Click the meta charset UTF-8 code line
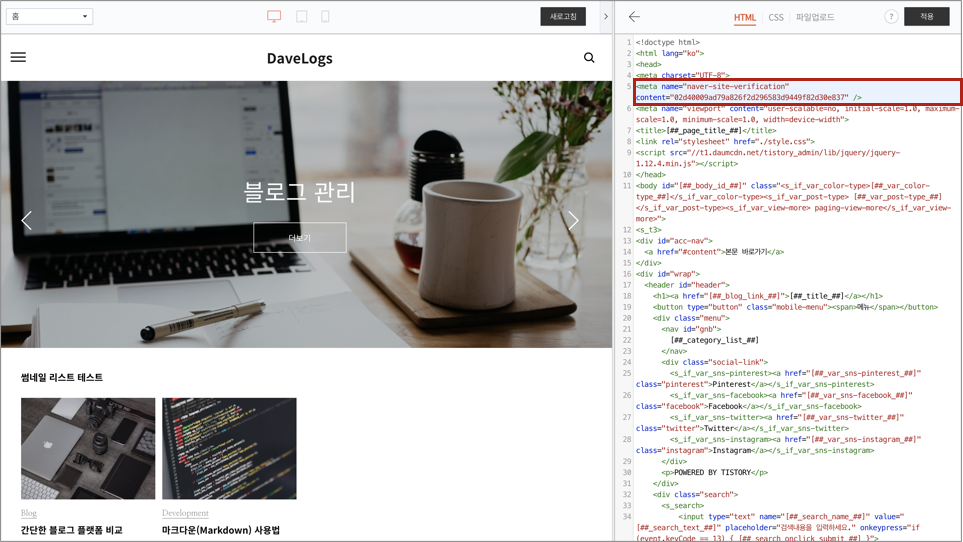963x542 pixels. pyautogui.click(x=683, y=75)
